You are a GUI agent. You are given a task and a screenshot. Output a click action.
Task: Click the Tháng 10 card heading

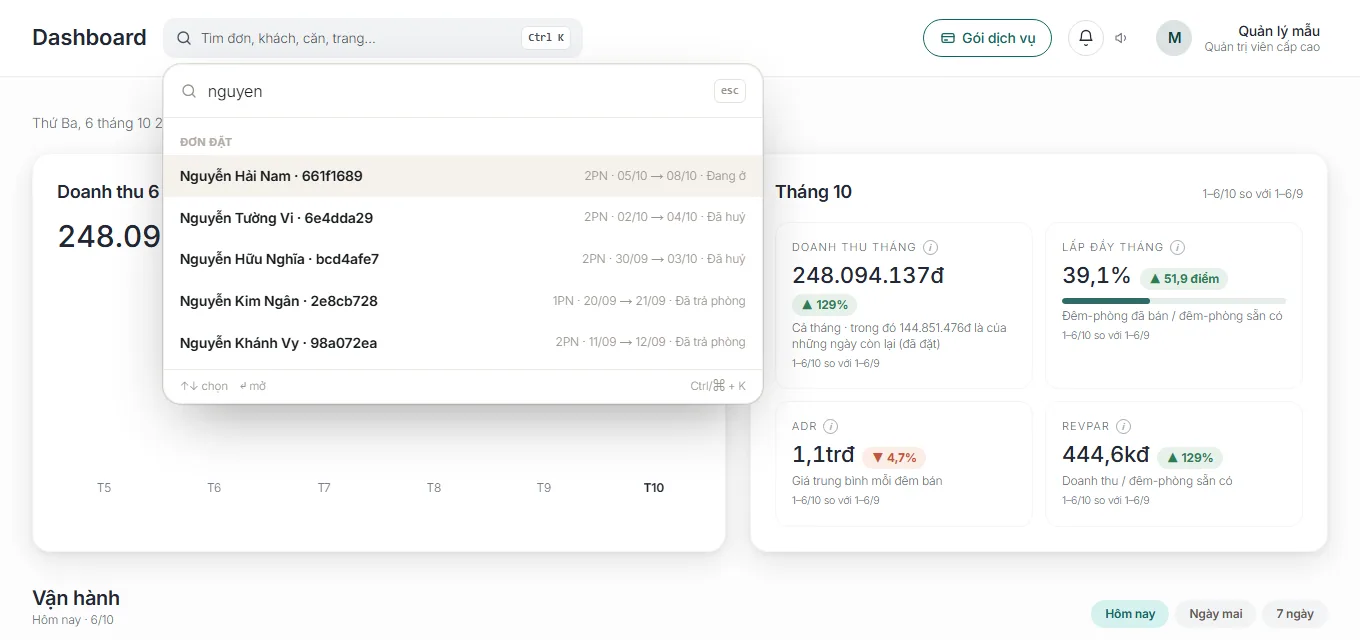(x=813, y=192)
